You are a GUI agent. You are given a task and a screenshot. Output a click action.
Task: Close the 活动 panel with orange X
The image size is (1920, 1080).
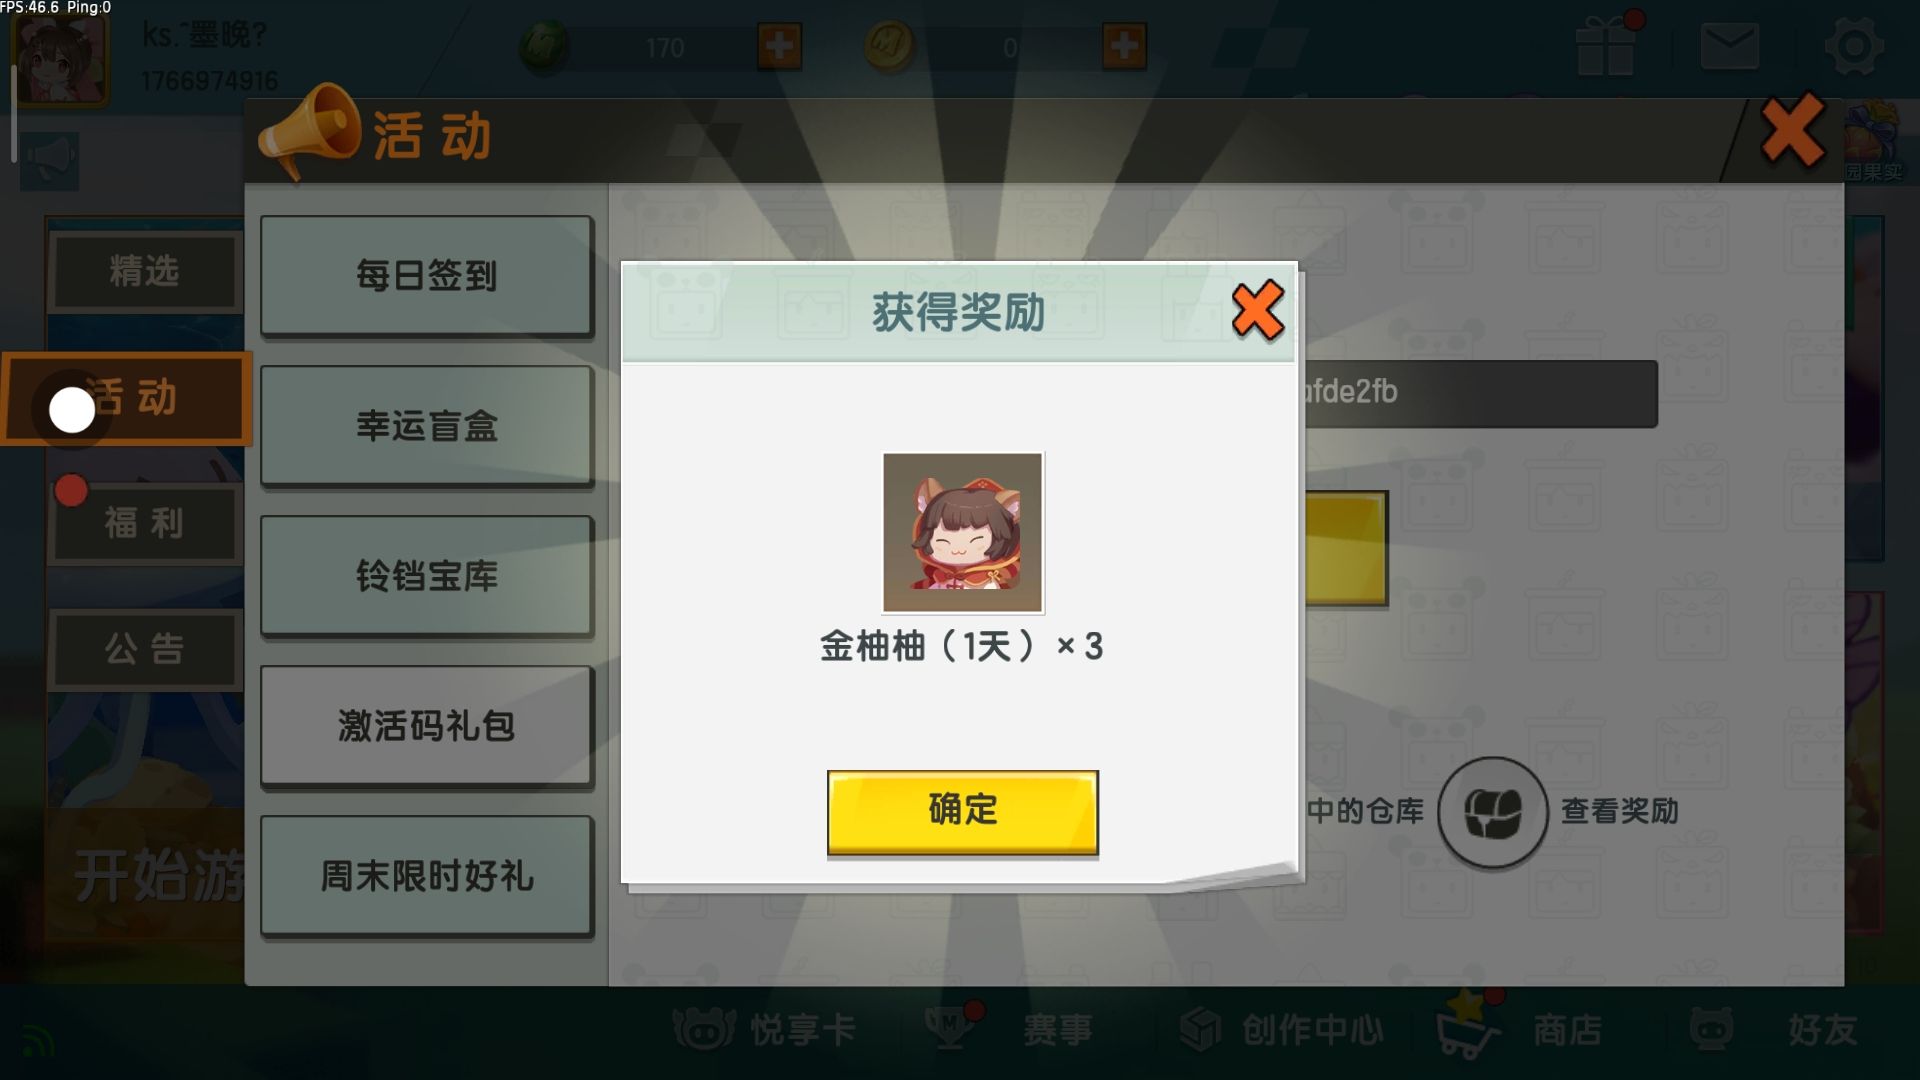coord(1792,131)
